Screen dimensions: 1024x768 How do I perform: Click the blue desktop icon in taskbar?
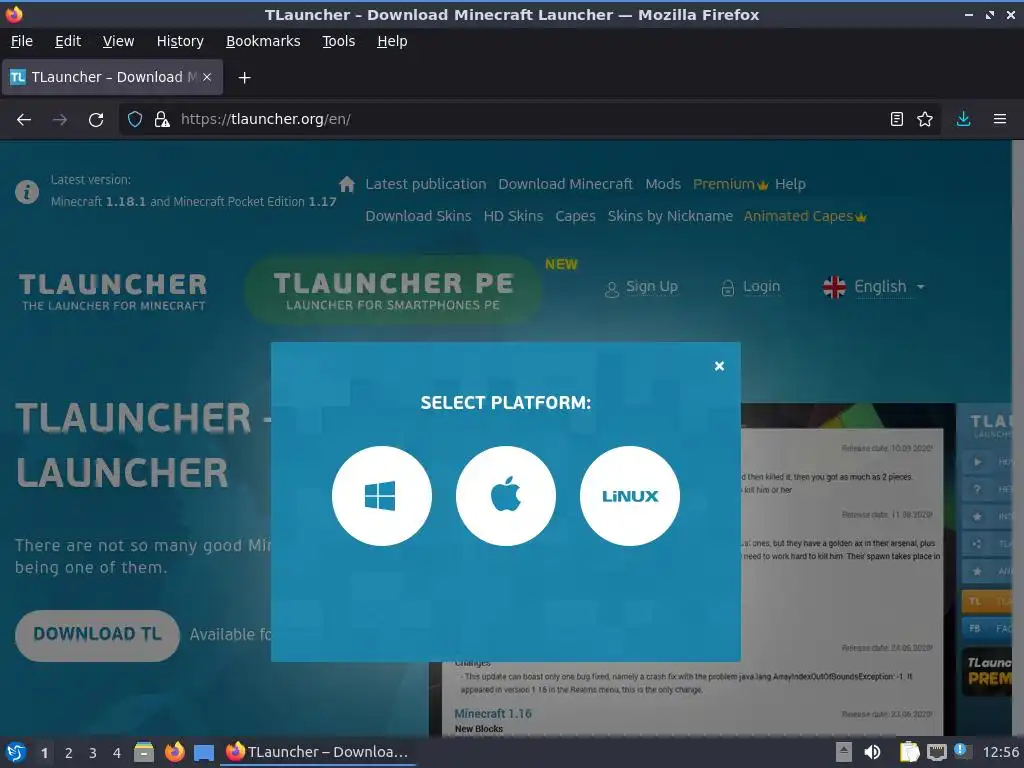[x=204, y=752]
